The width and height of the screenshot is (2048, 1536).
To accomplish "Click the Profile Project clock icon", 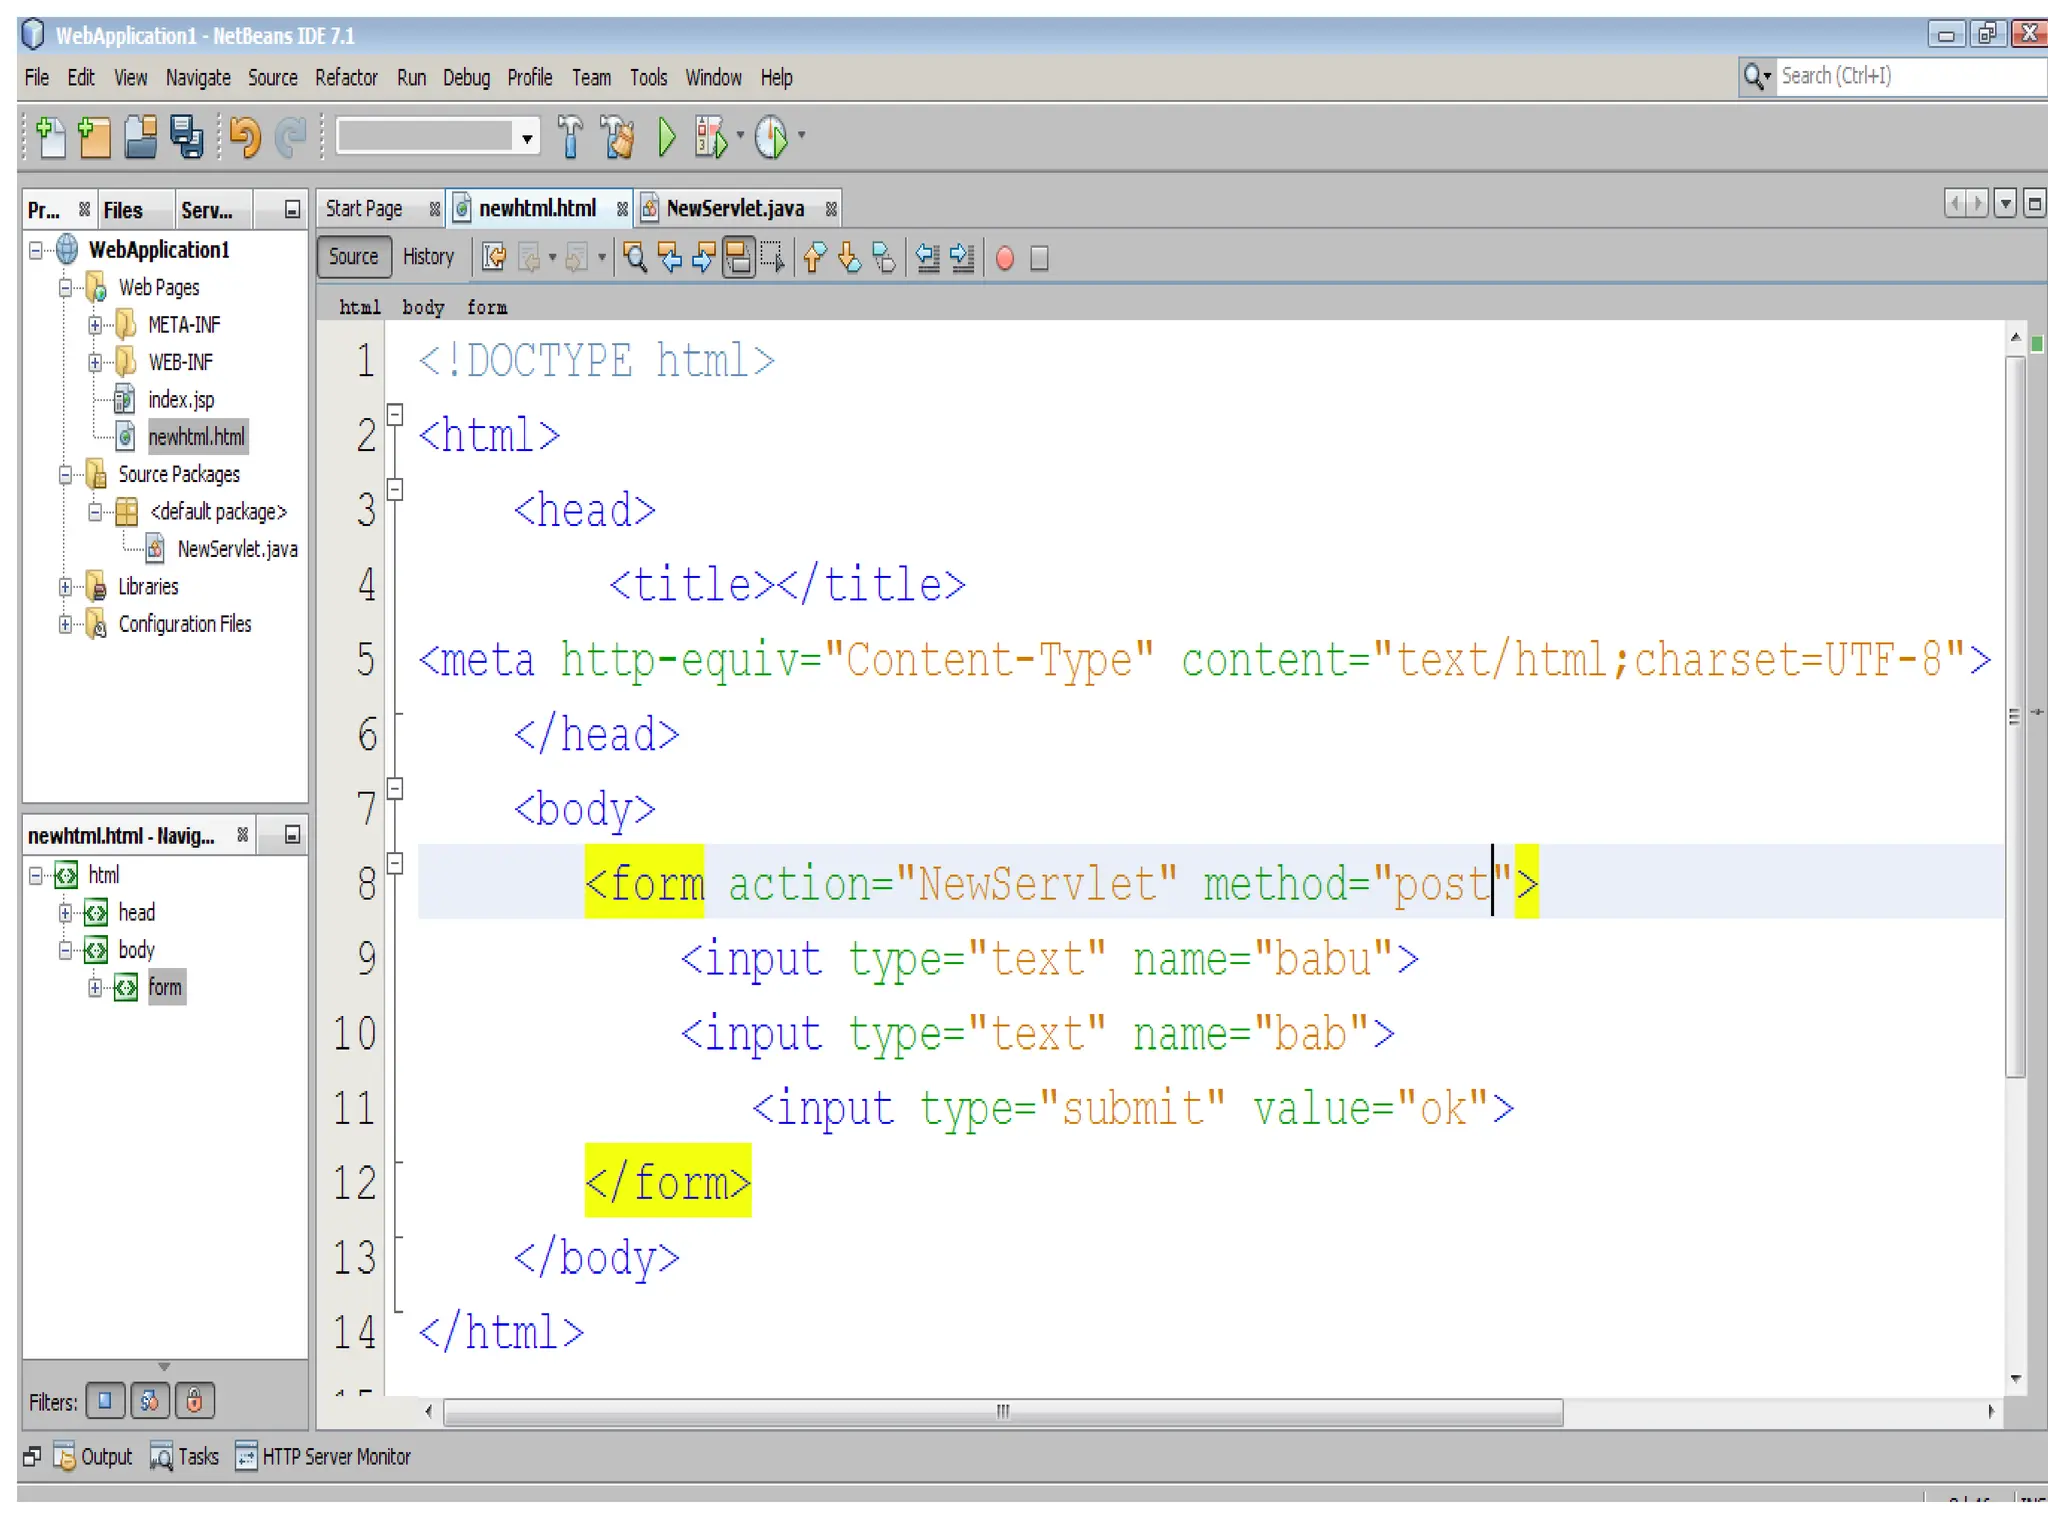I will pos(771,137).
